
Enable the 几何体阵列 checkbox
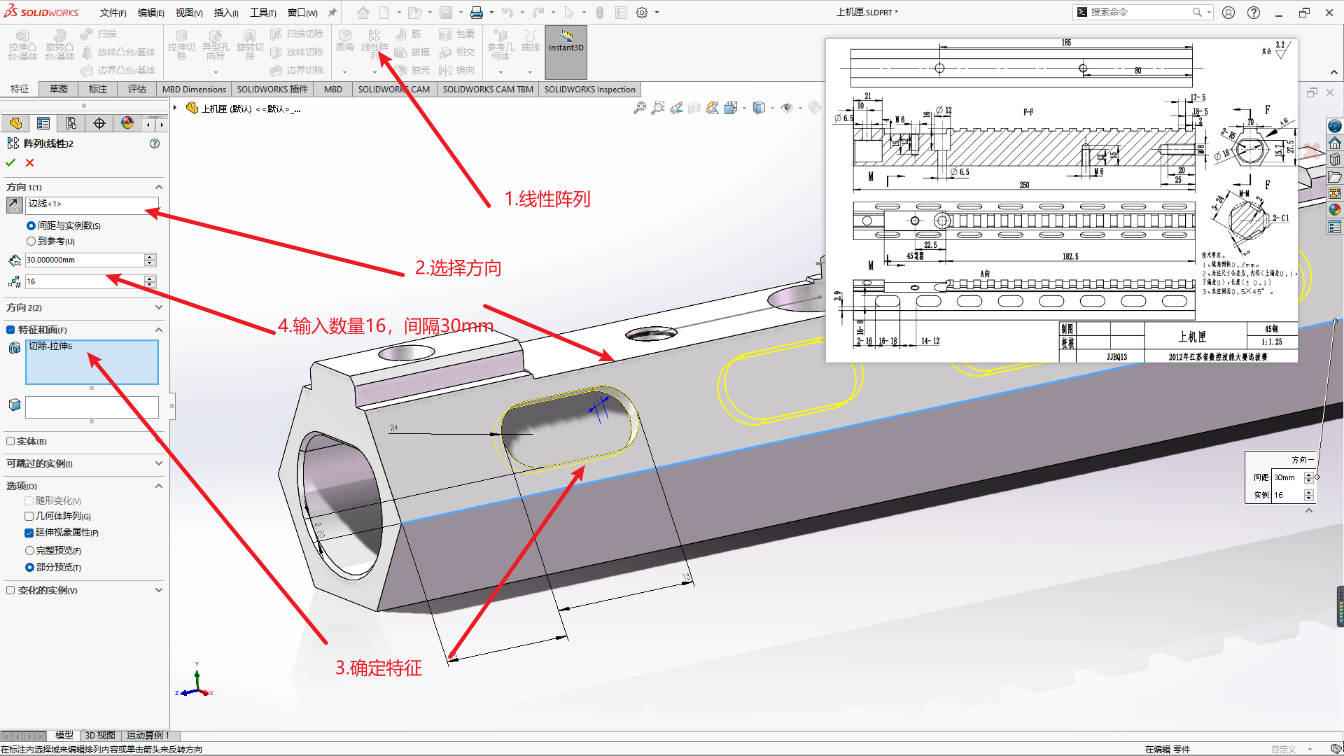(29, 516)
